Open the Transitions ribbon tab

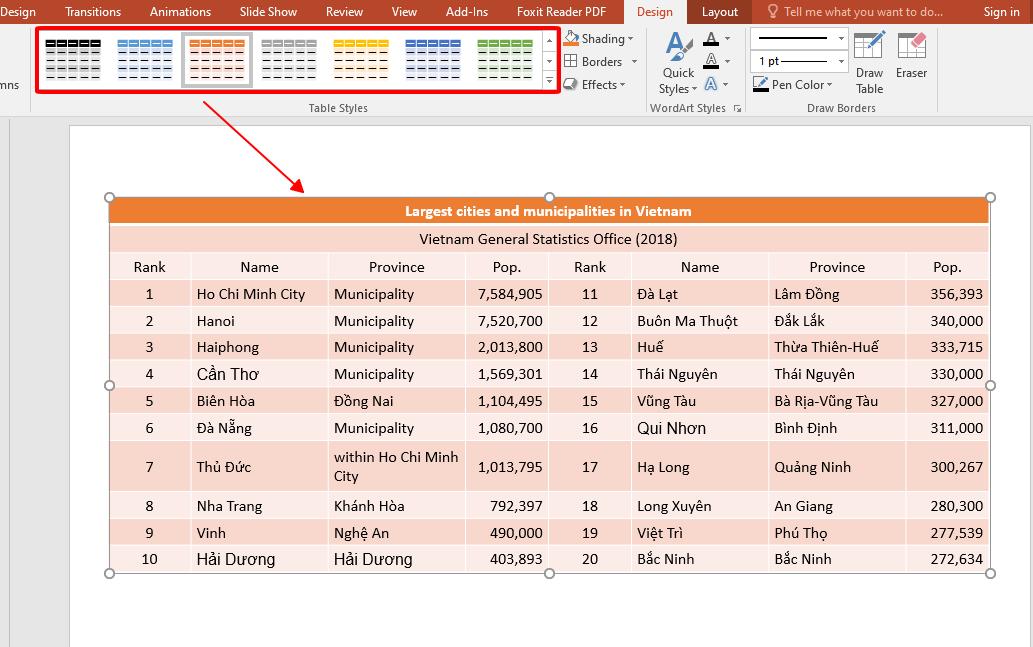pos(92,12)
